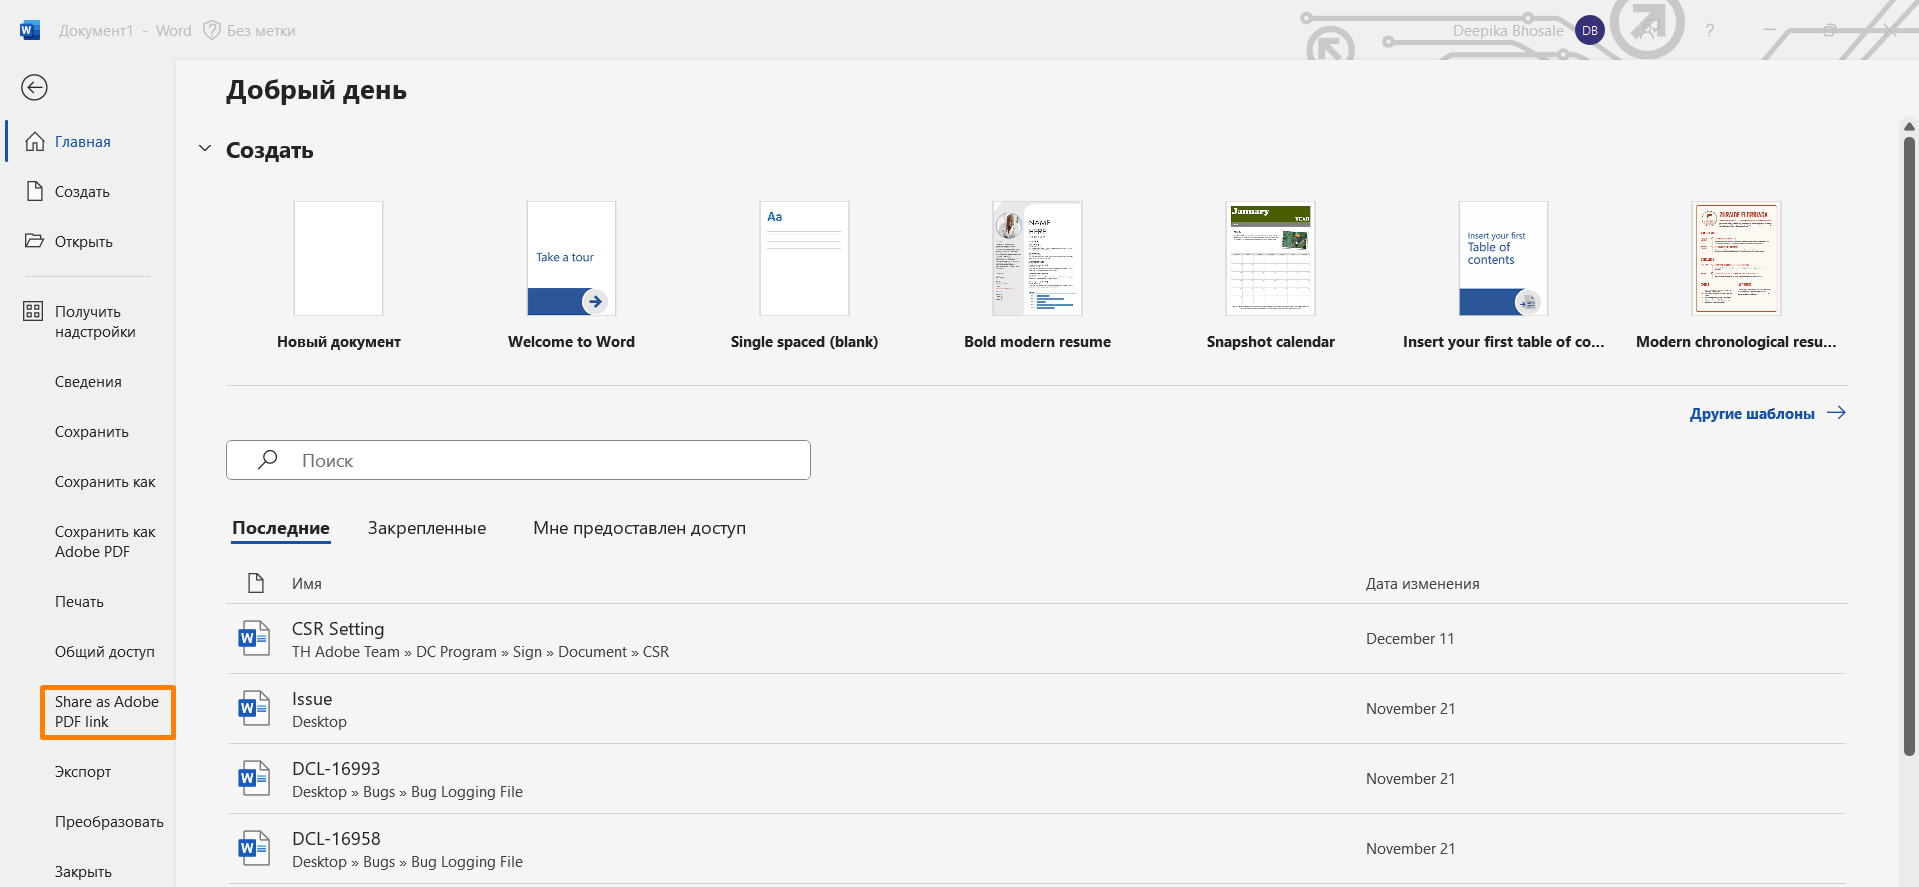The image size is (1919, 887).
Task: Open the DB account avatar
Action: click(1589, 31)
